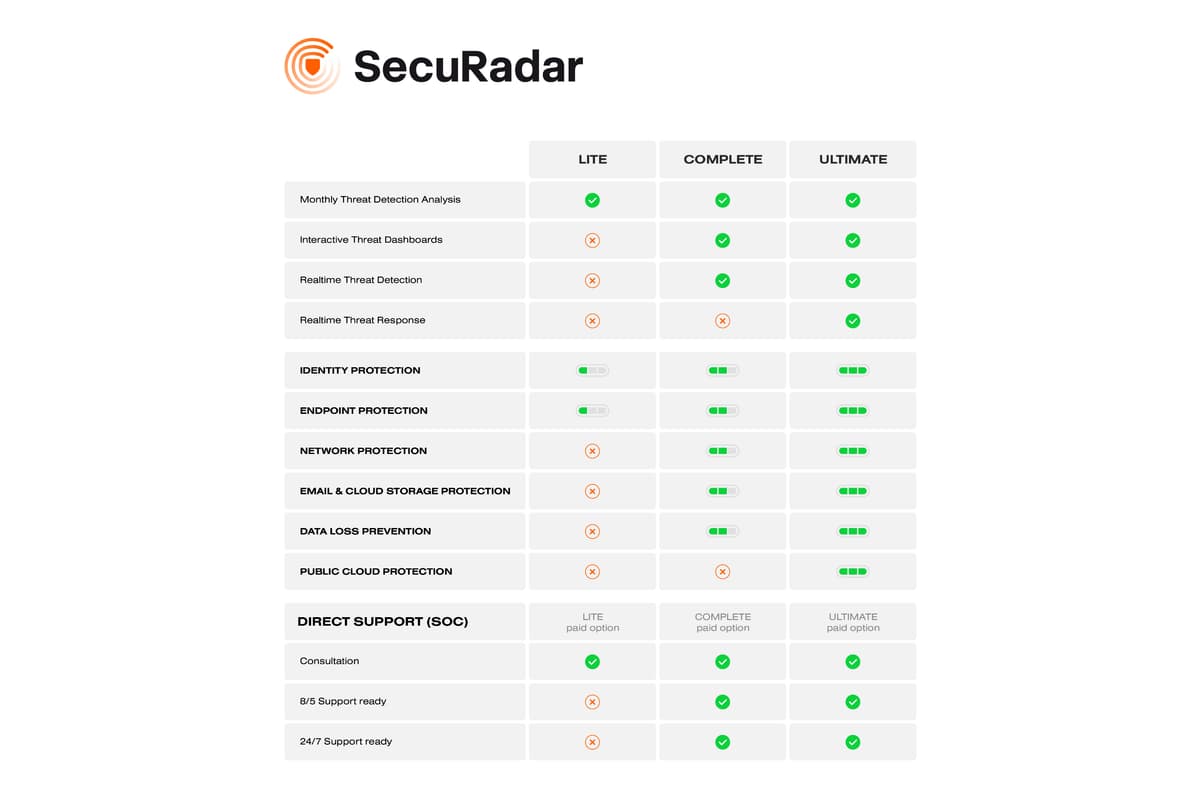Viewport: 1200px width, 800px height.
Task: Select the COMPLETE plan column header
Action: 723,159
